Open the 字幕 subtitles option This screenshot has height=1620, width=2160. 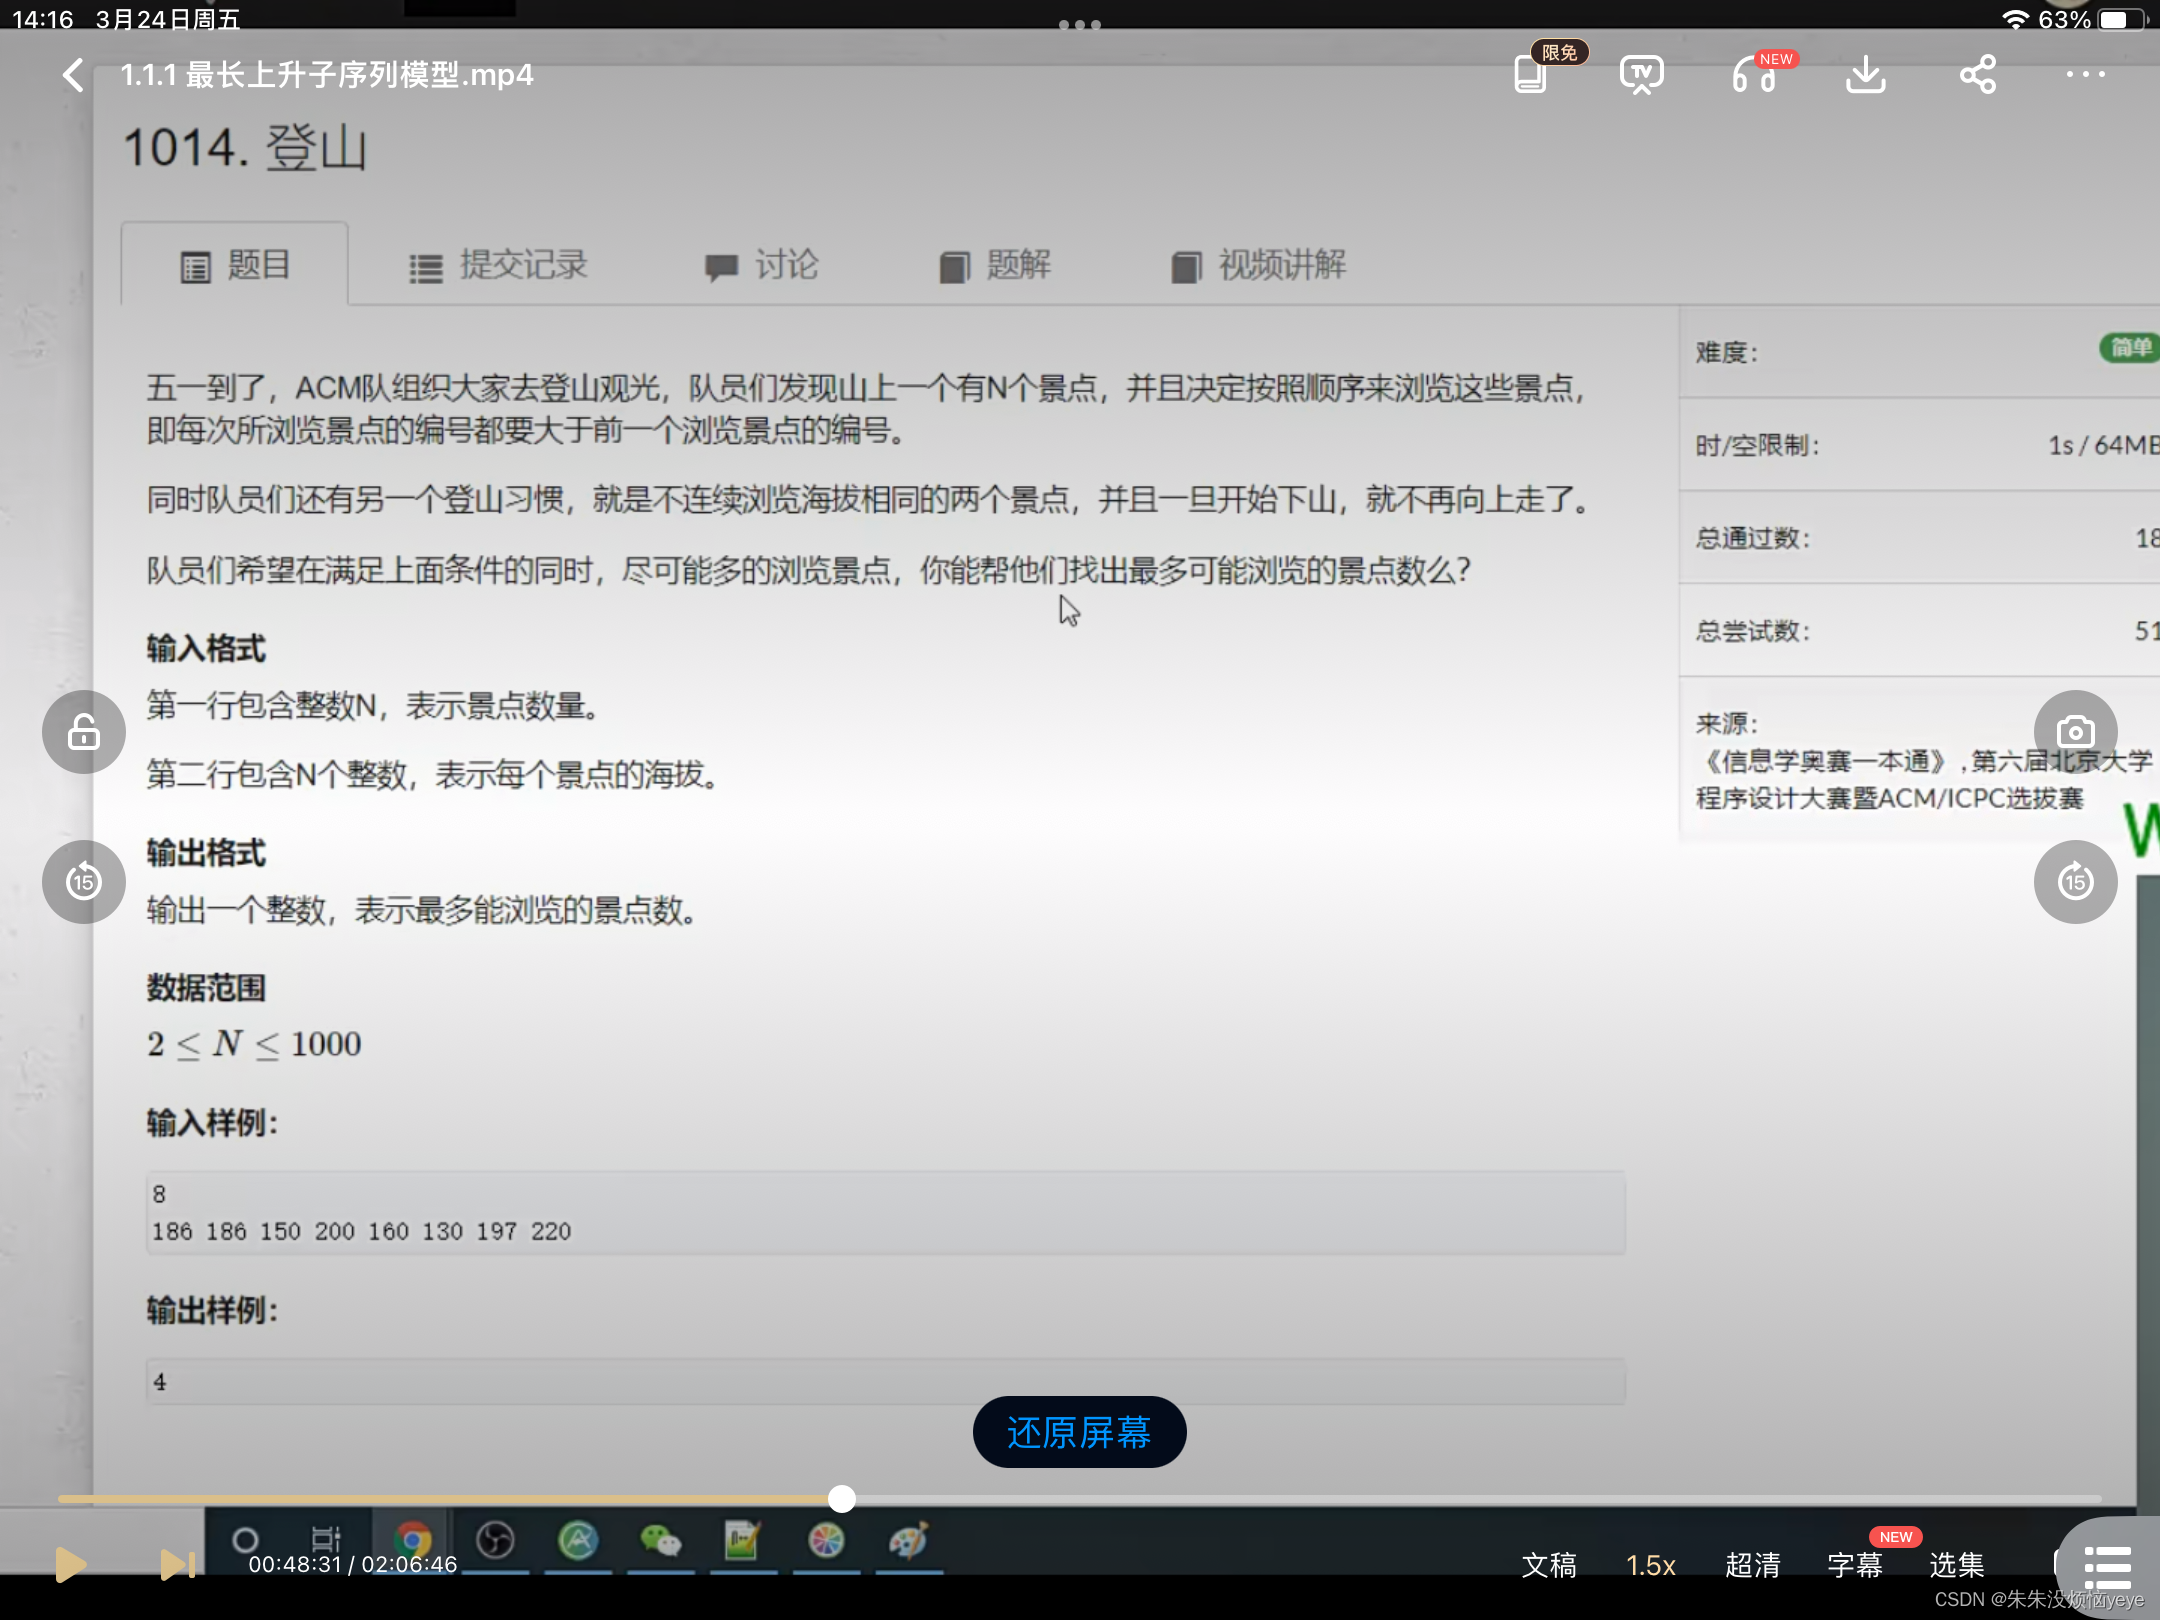coord(1854,1565)
